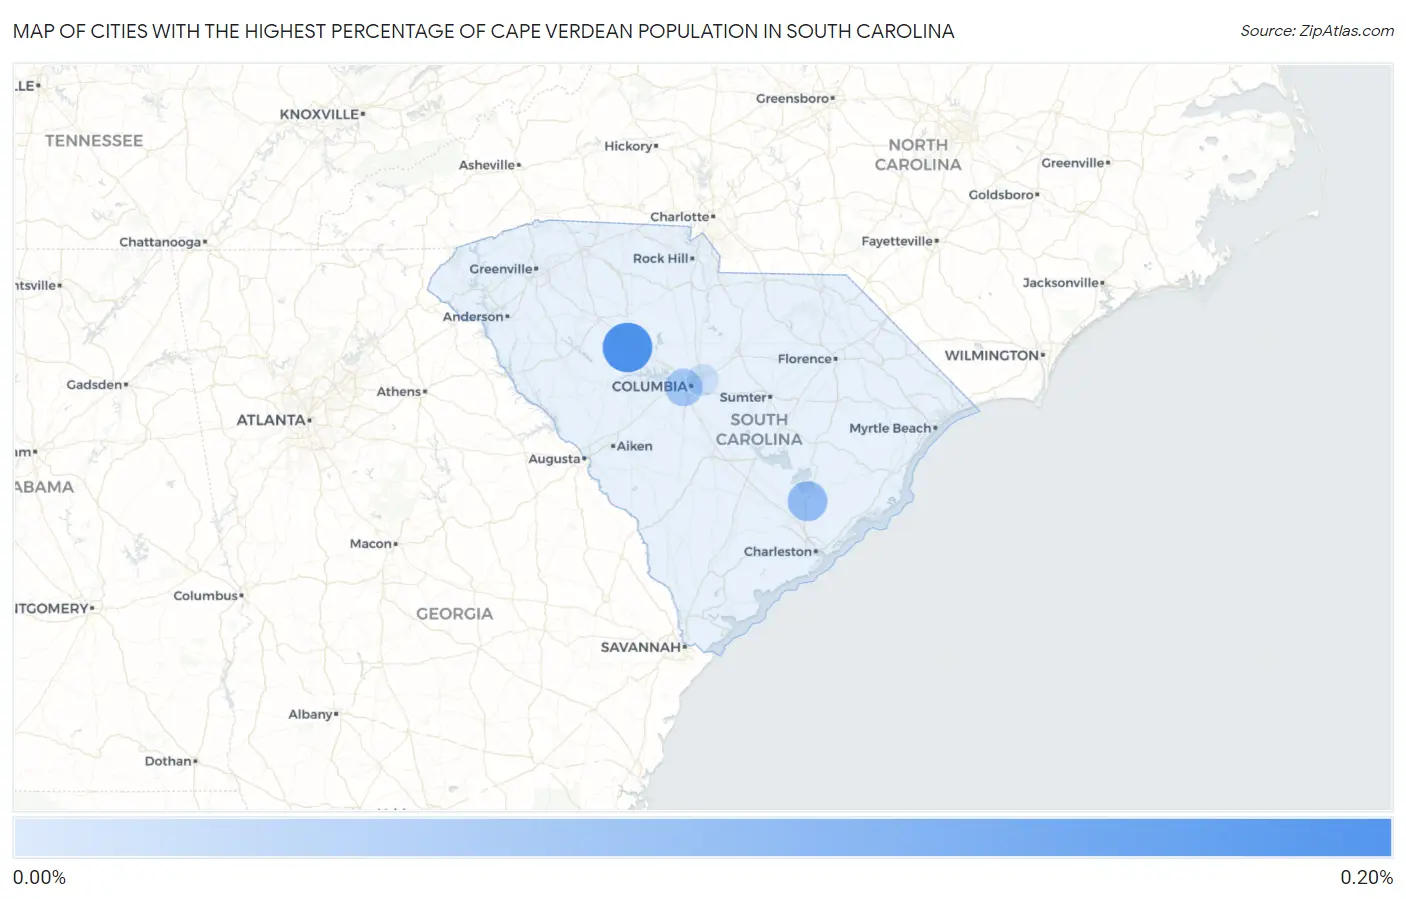1406x899 pixels.
Task: Click the Augusta city label
Action: click(x=554, y=459)
